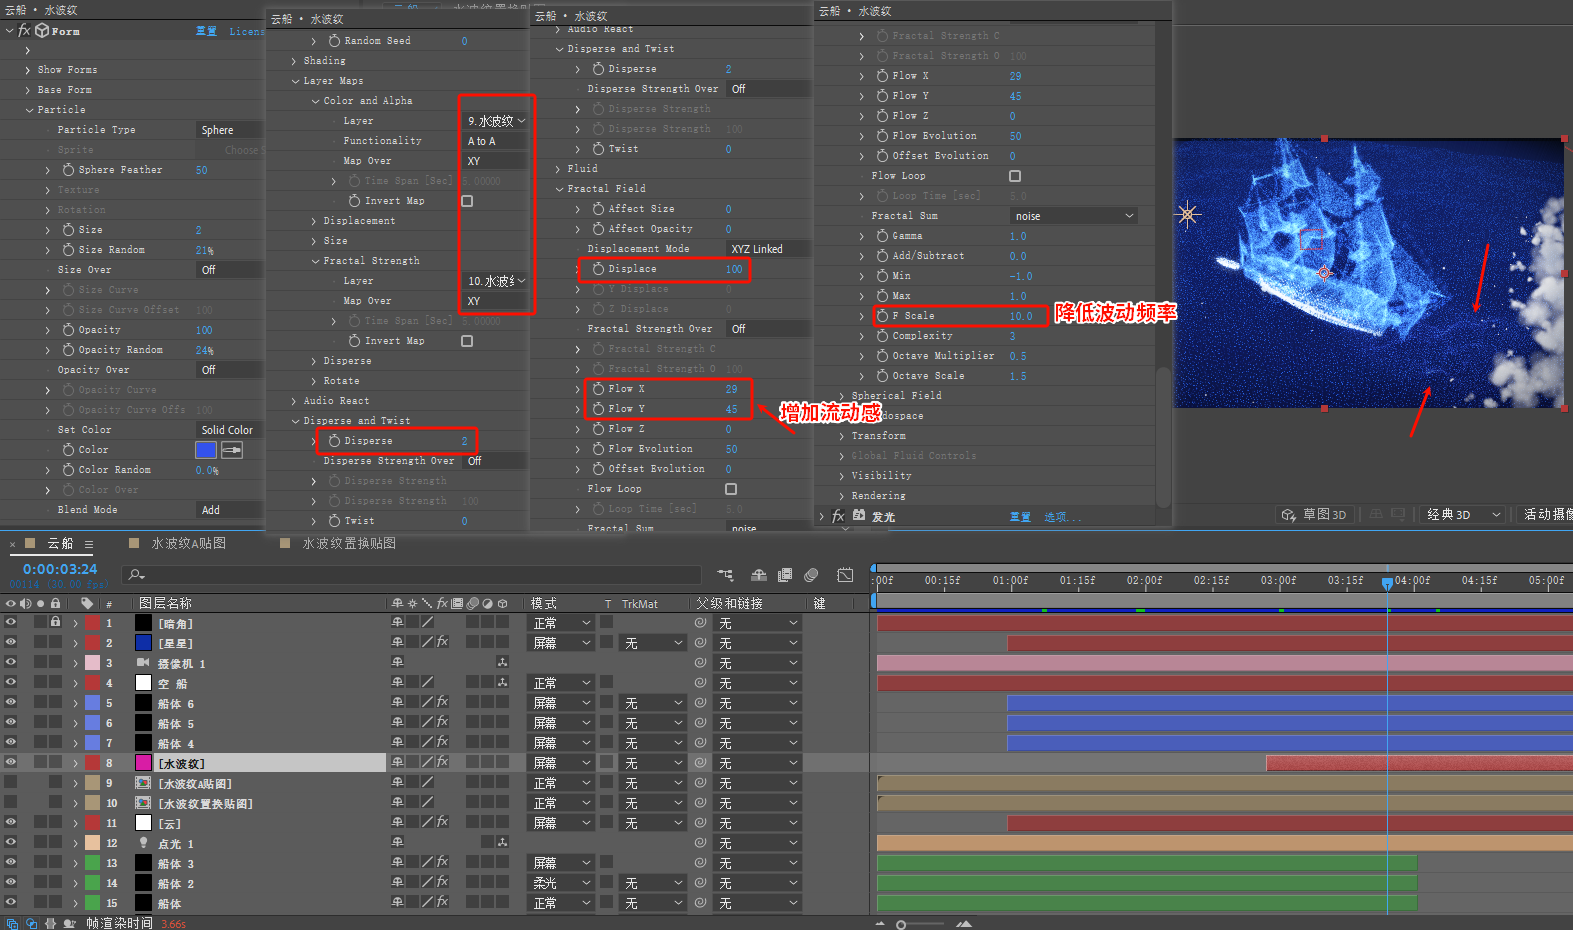Unlock the 暗角 layer lock icon
This screenshot has height=930, width=1573.
56,622
